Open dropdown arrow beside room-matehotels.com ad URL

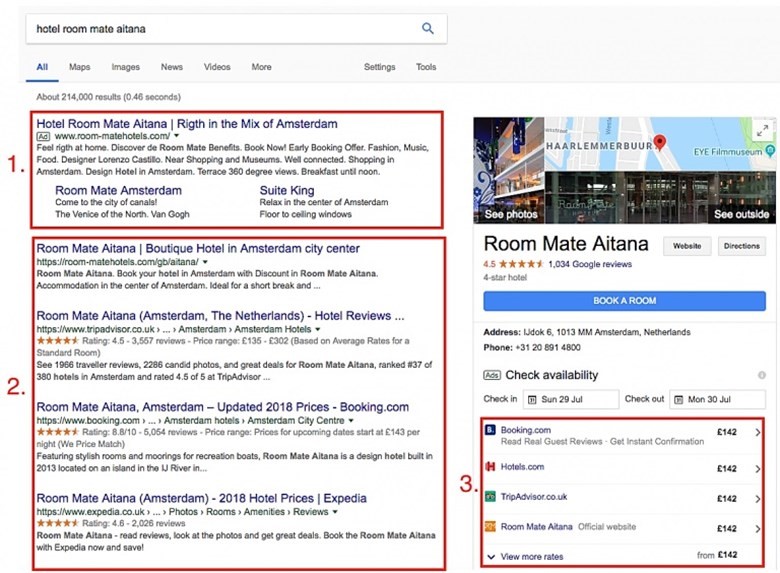[177, 135]
